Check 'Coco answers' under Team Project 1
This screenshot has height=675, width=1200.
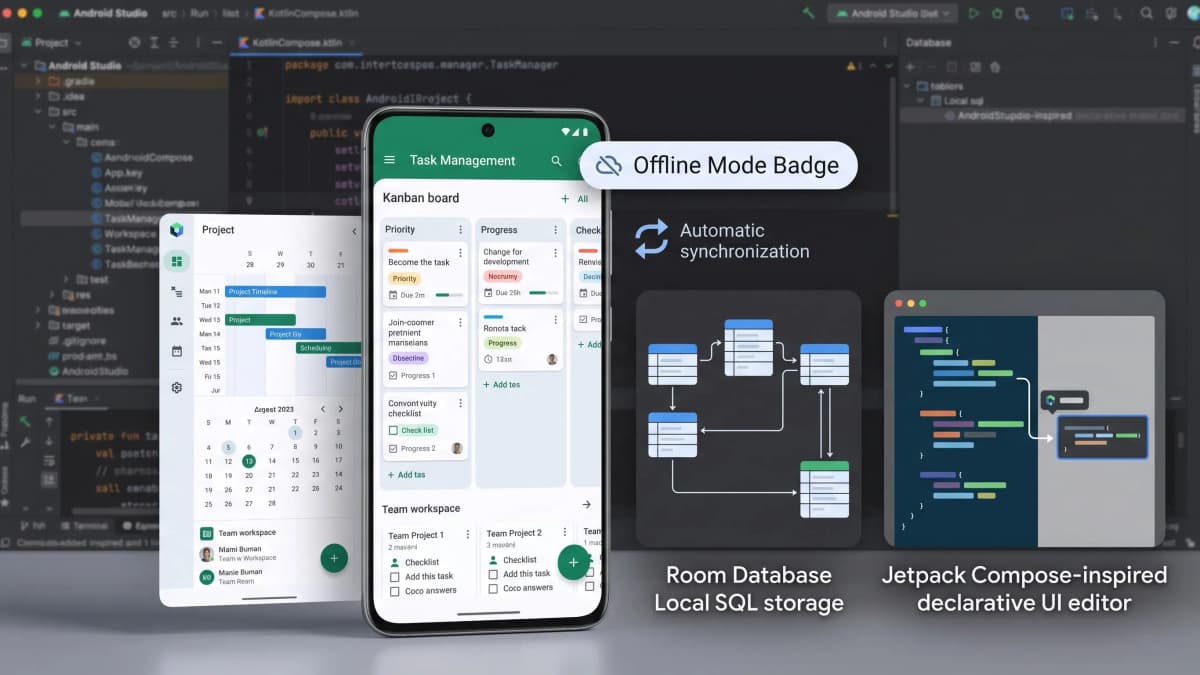pos(394,590)
